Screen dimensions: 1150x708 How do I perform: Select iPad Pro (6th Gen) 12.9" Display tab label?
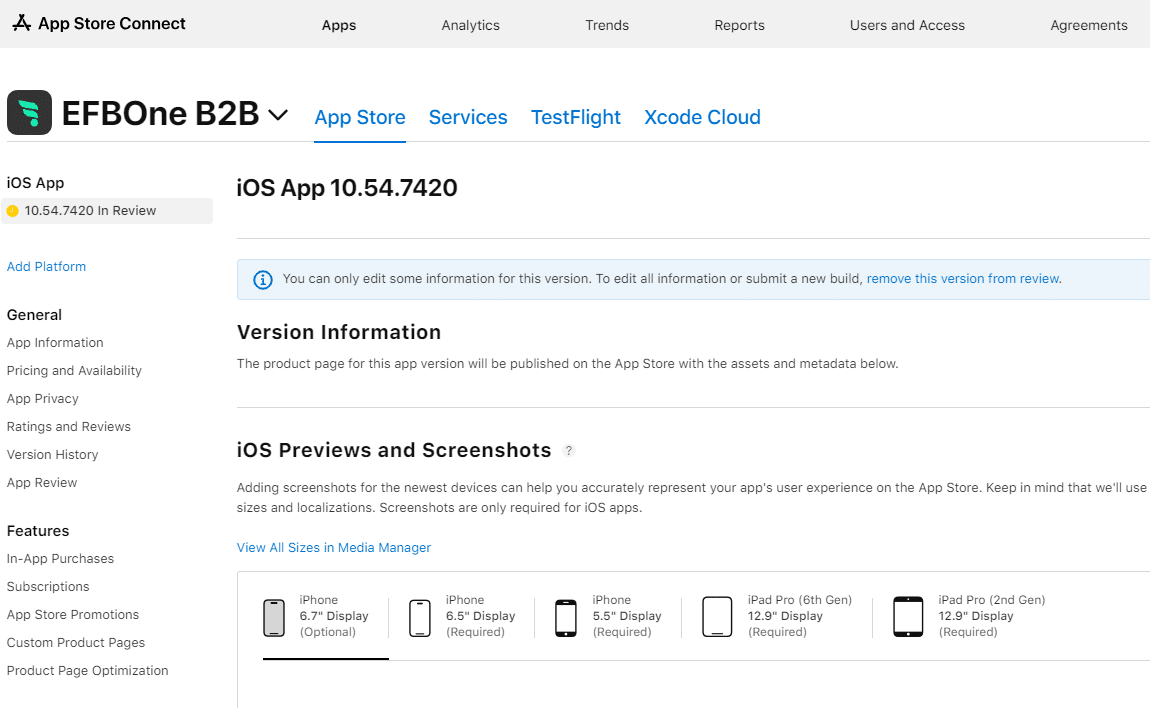tap(800, 616)
